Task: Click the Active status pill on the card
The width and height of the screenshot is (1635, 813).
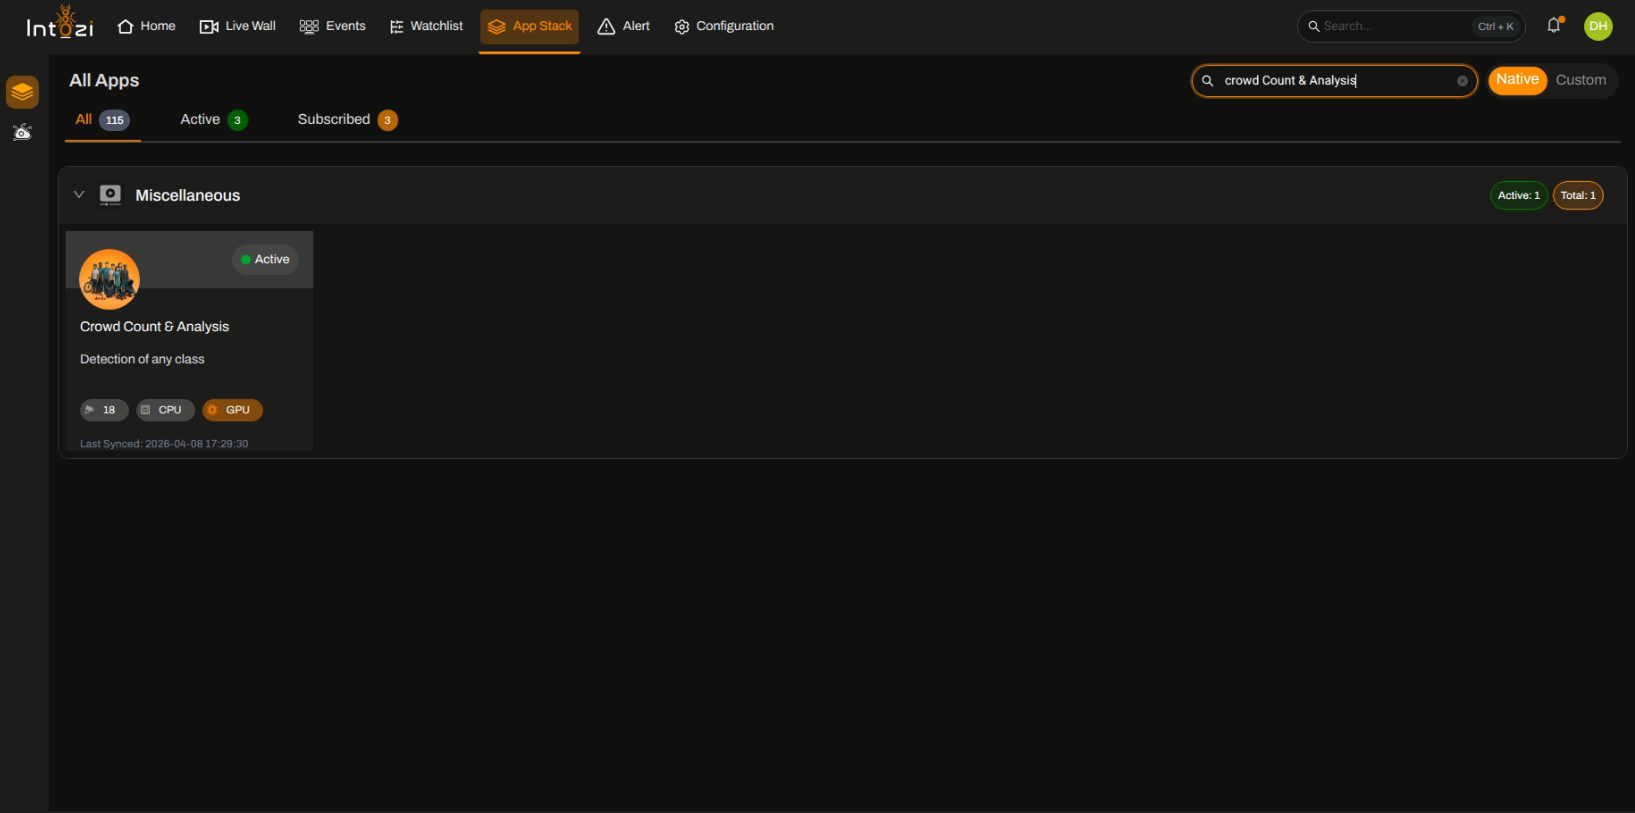Action: click(x=265, y=260)
